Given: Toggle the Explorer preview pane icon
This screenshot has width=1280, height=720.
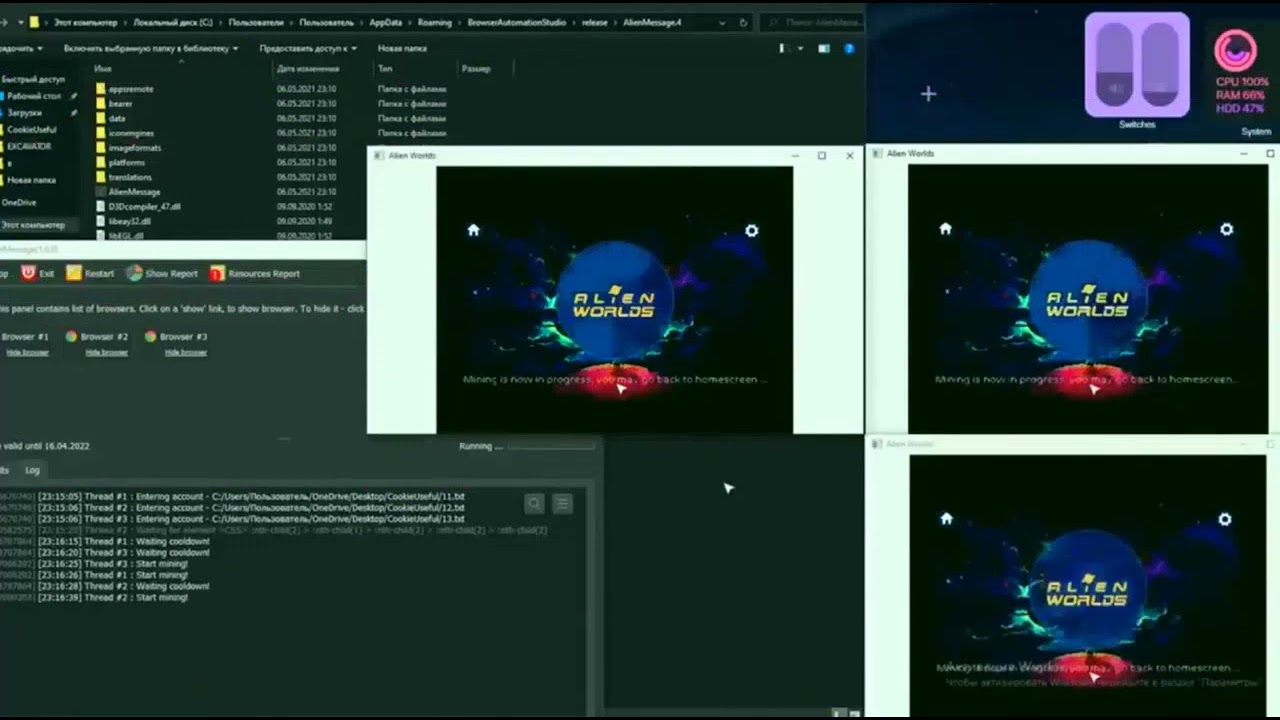Looking at the screenshot, I should 824,48.
